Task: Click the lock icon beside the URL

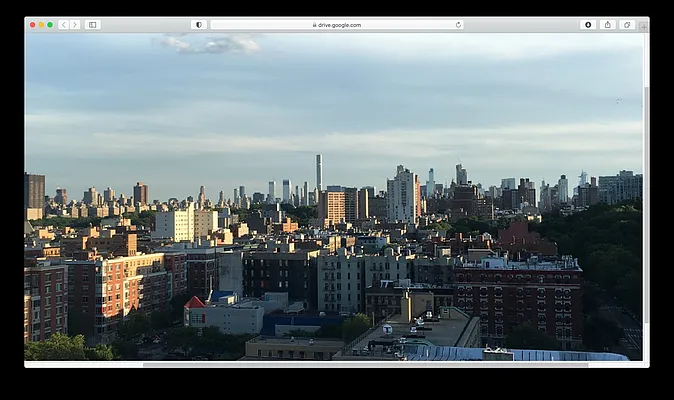Action: point(314,25)
